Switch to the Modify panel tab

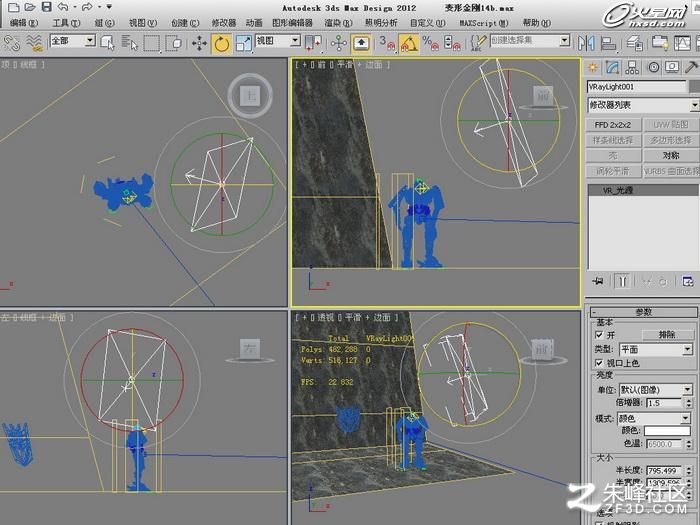612,67
